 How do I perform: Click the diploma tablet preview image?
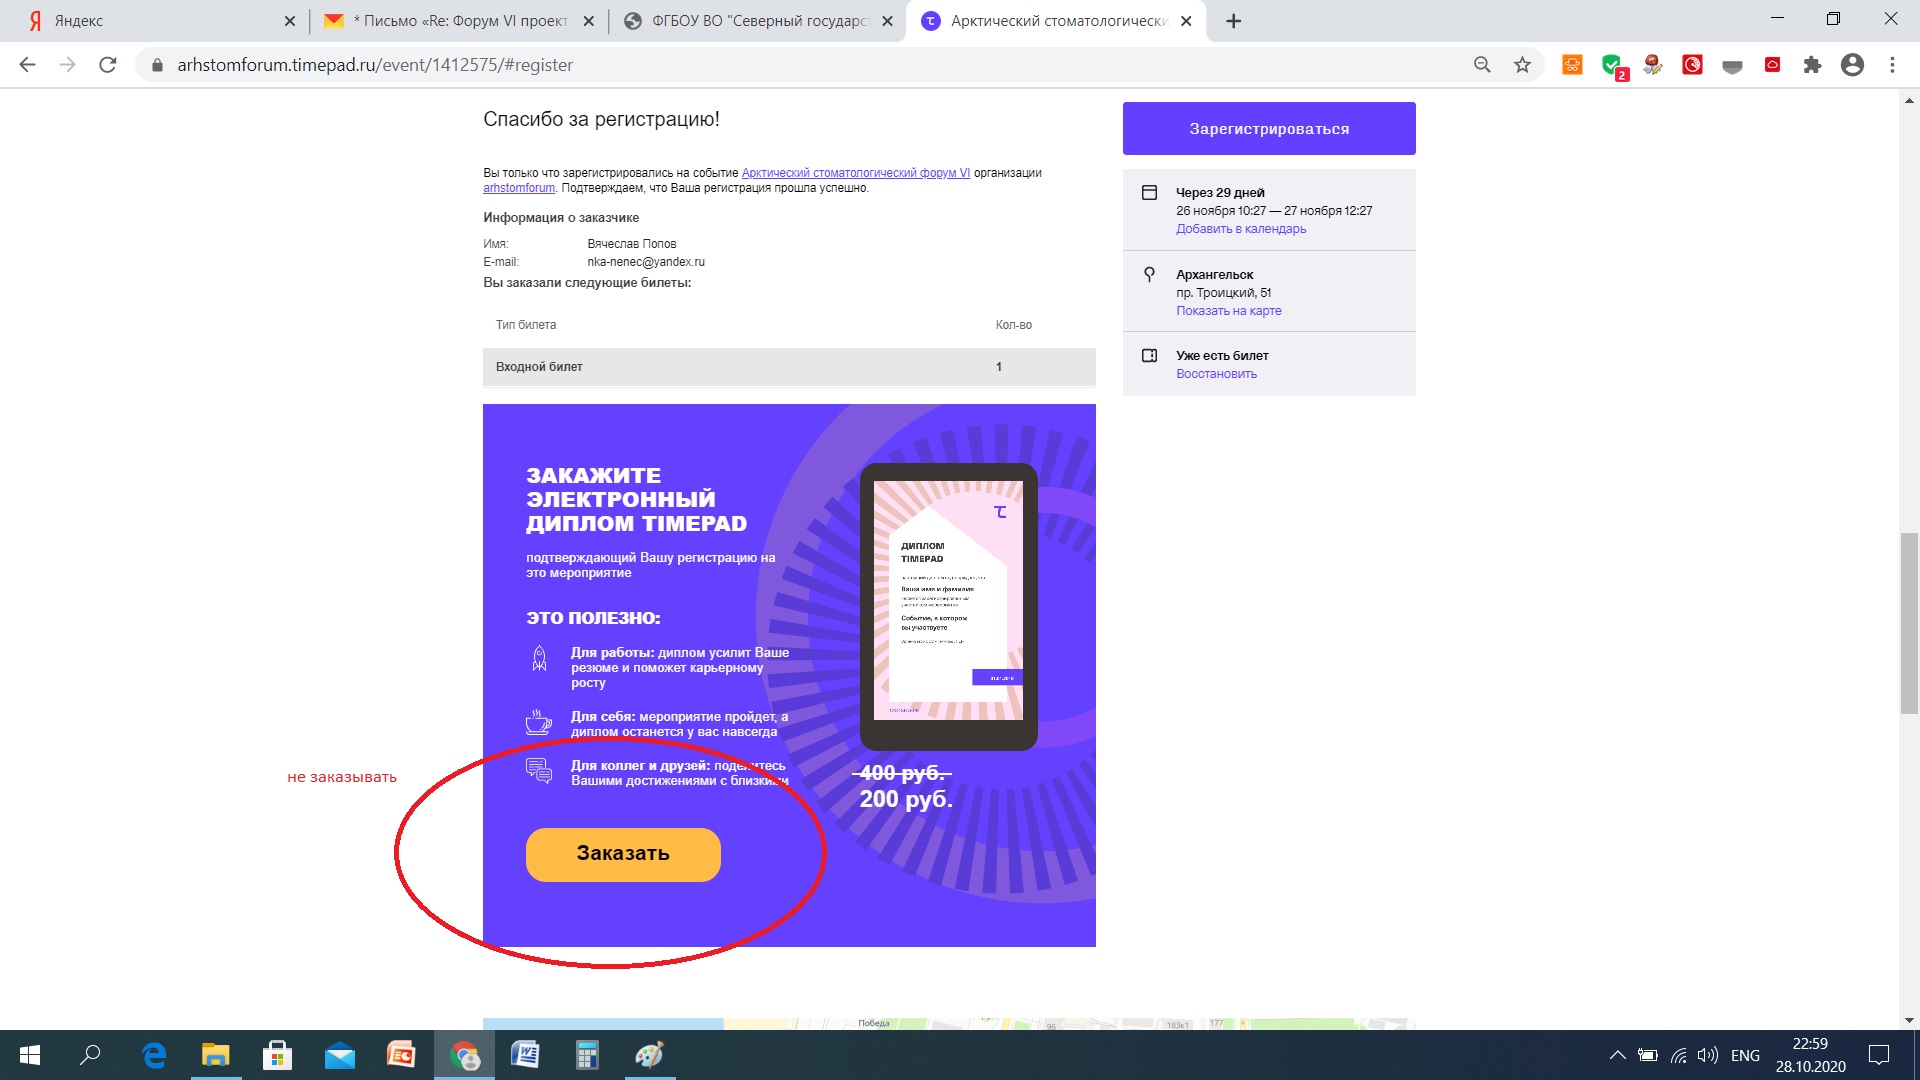tap(948, 606)
